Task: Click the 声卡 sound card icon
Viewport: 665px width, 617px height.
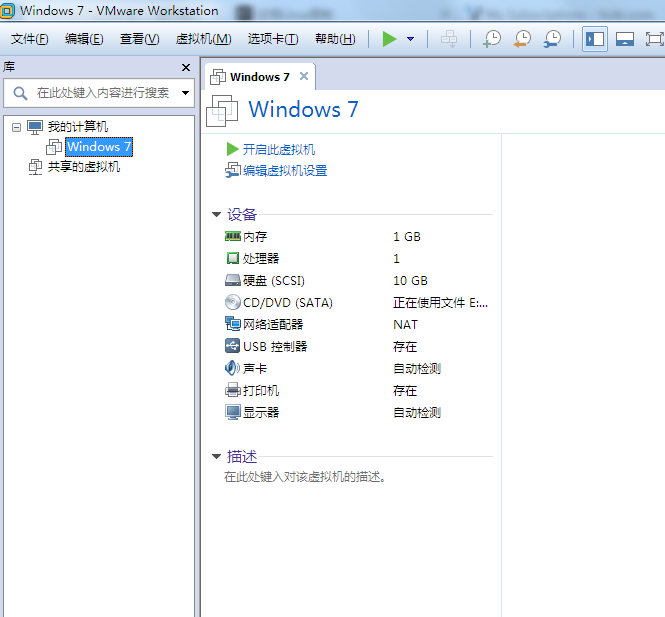Action: pyautogui.click(x=232, y=368)
